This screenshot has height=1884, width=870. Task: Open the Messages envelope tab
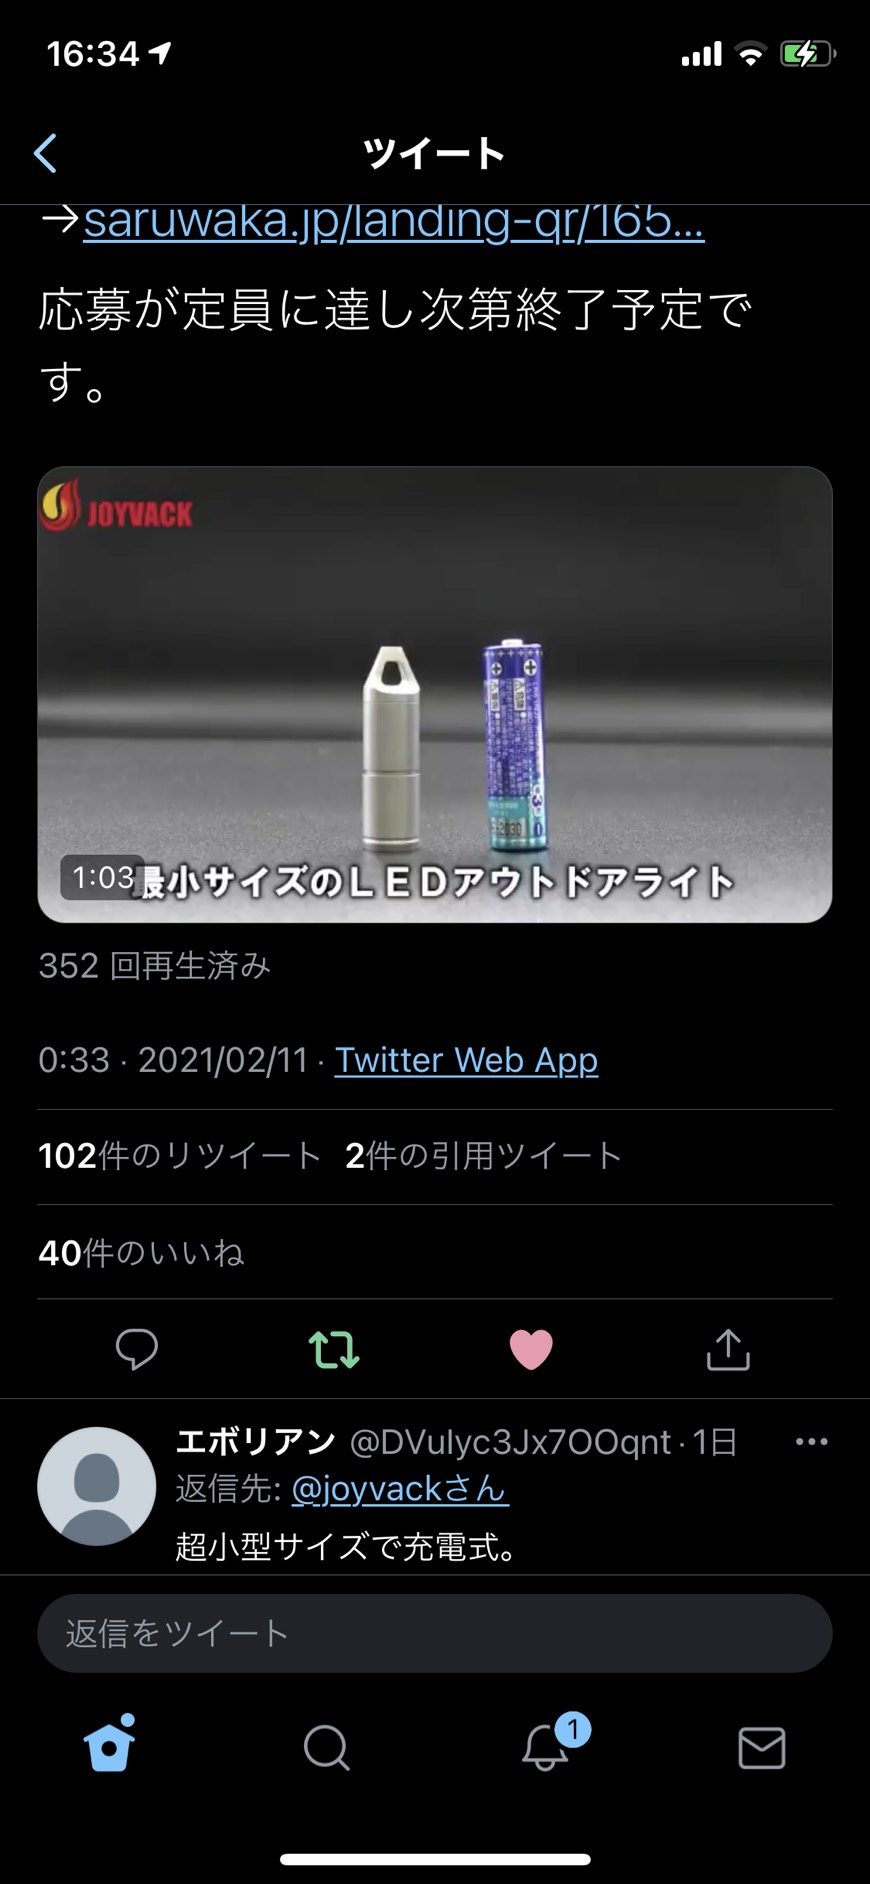tap(762, 1748)
